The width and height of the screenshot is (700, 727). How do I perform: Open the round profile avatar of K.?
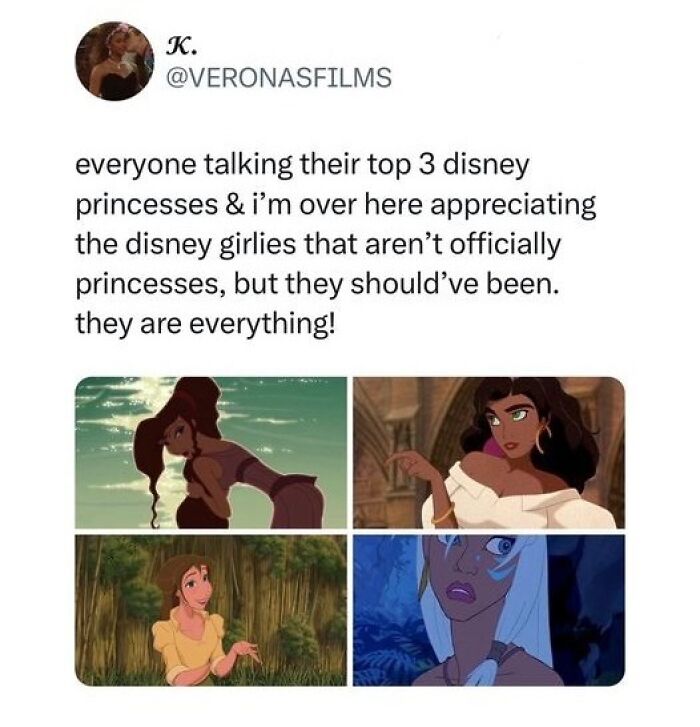(115, 61)
